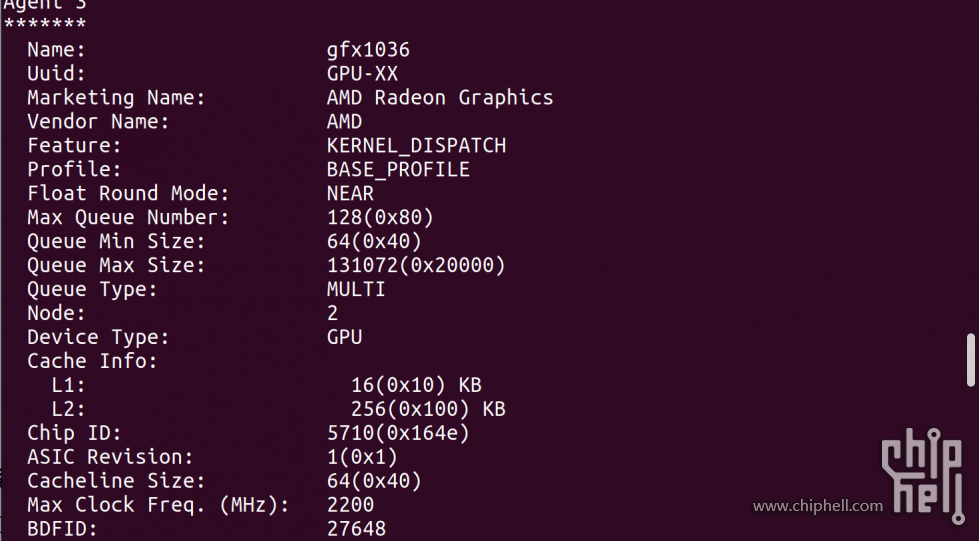Click the terminal scrollbar handle
Viewport: 979px width, 541px height.
[x=971, y=361]
